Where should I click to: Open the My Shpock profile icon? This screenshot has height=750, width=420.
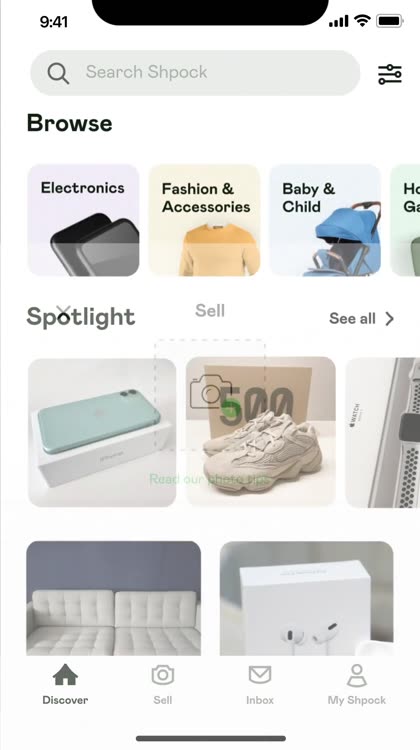[x=357, y=675]
